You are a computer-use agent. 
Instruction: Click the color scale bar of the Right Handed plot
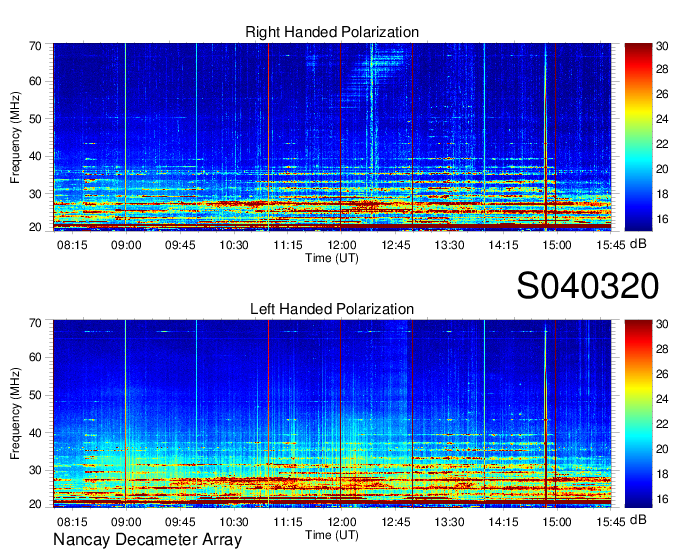638,137
